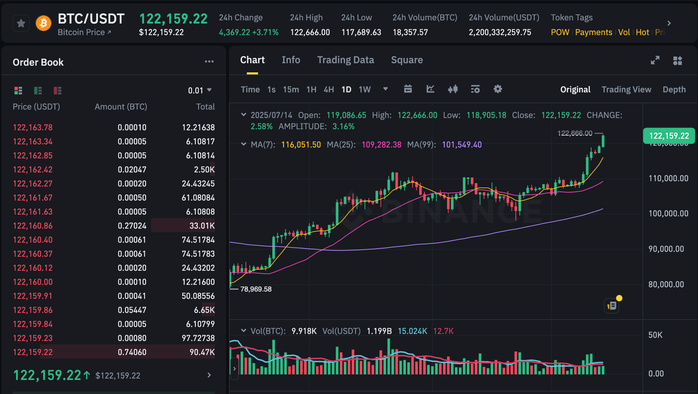This screenshot has width=698, height=394.
Task: Open the technical indicators icon
Action: point(430,89)
